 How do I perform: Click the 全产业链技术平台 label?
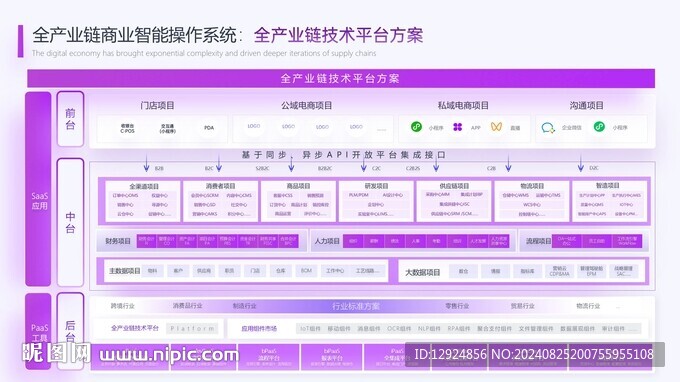click(135, 328)
